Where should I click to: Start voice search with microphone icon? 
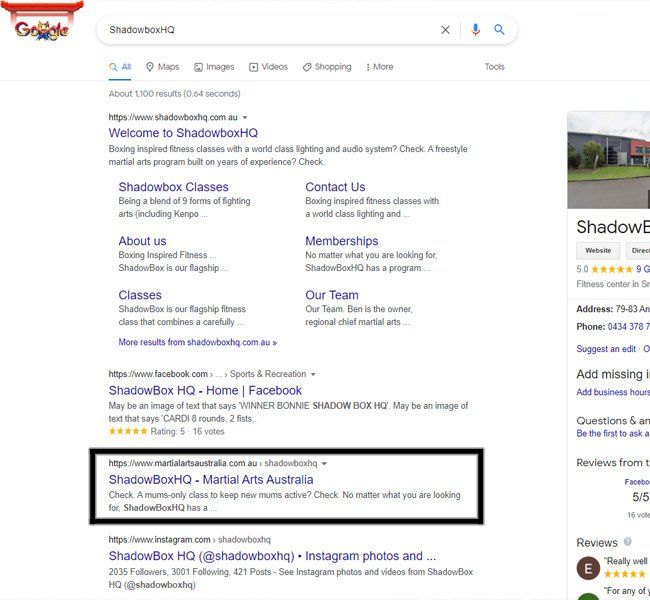tap(475, 30)
